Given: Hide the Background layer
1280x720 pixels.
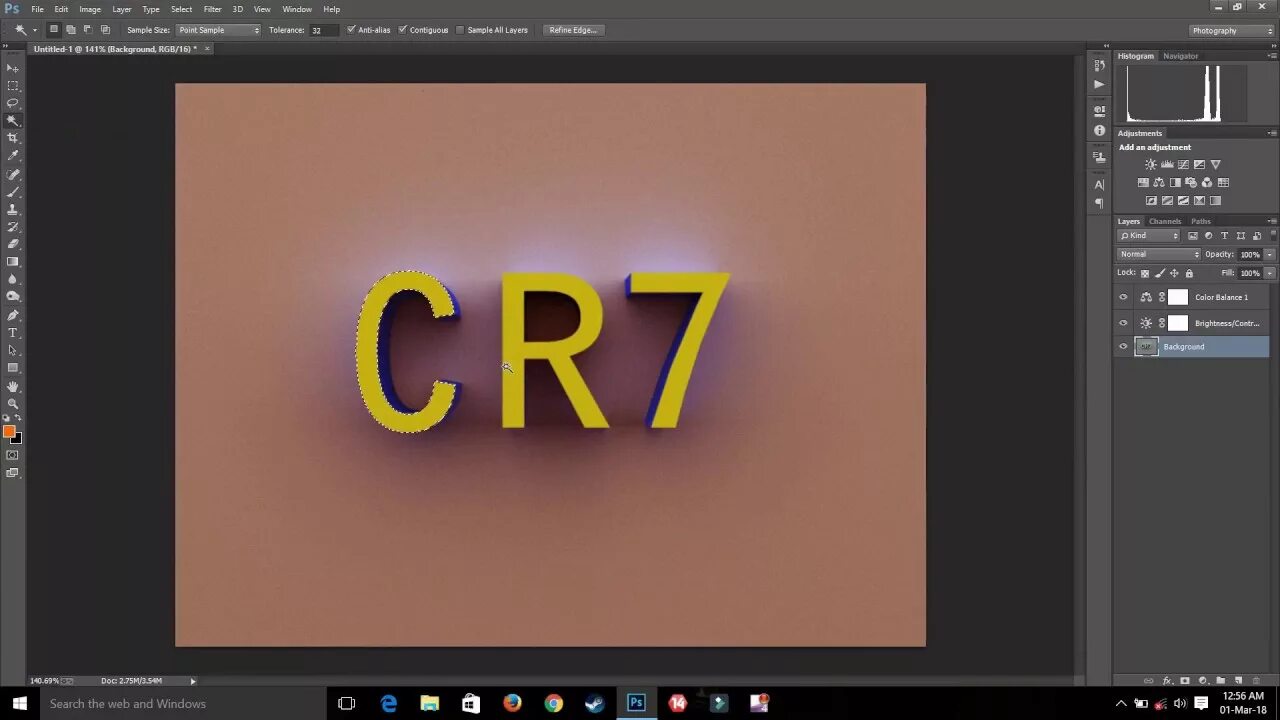Looking at the screenshot, I should click(1123, 347).
